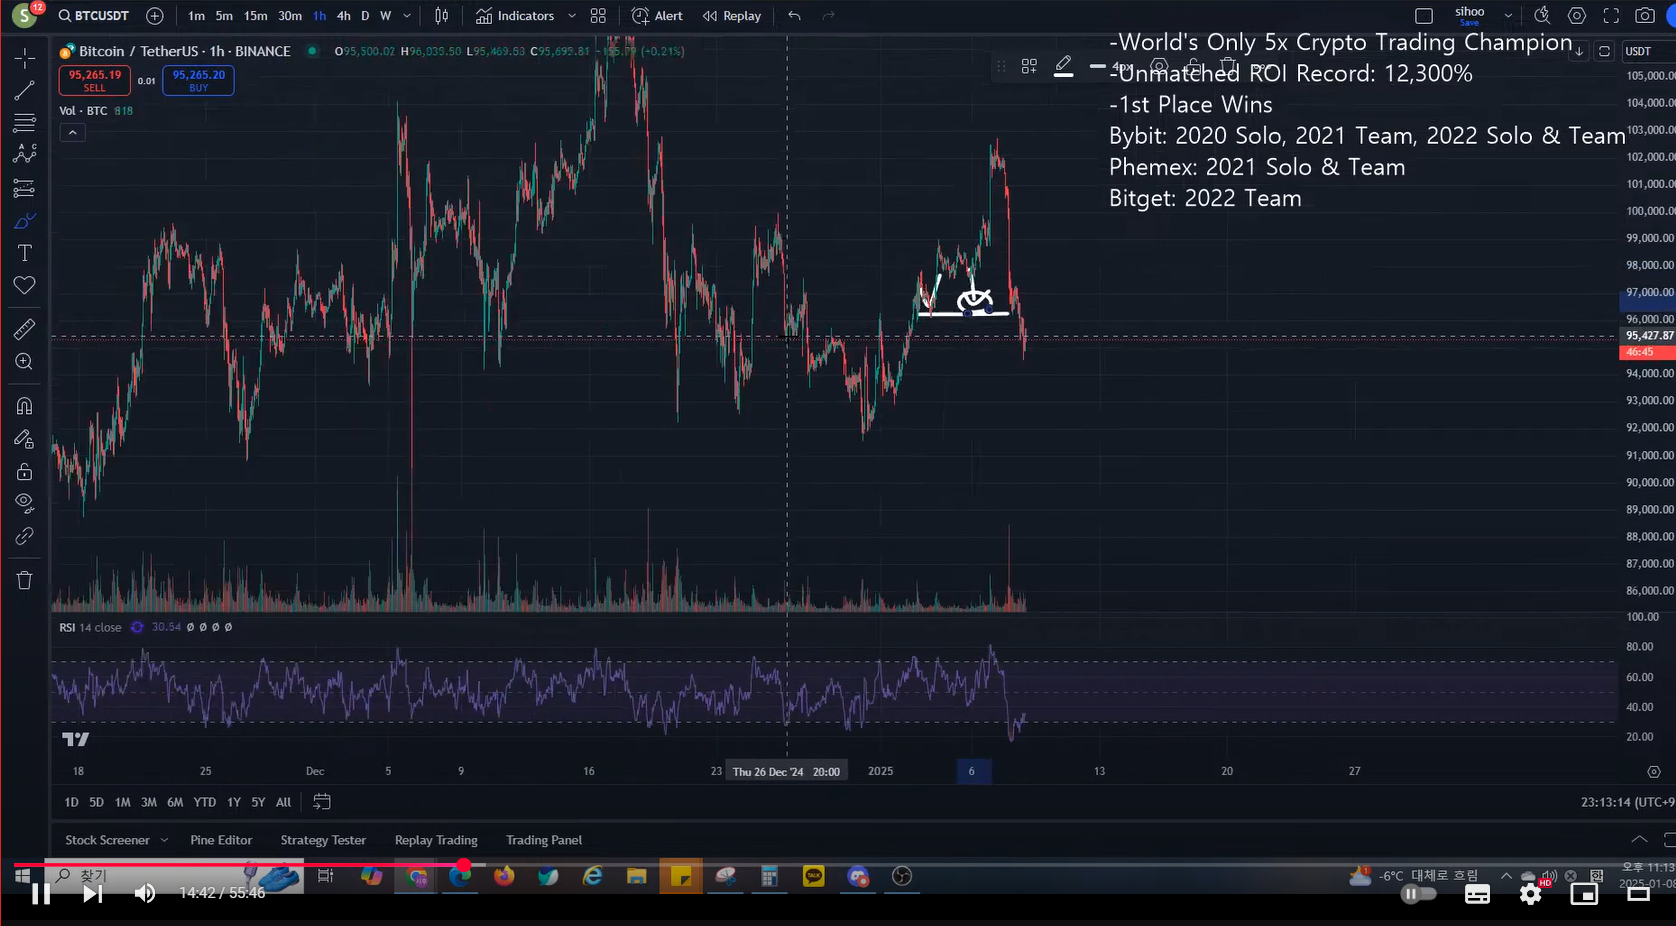Open the Strategy Tester tab
This screenshot has height=926, width=1676.
[323, 840]
